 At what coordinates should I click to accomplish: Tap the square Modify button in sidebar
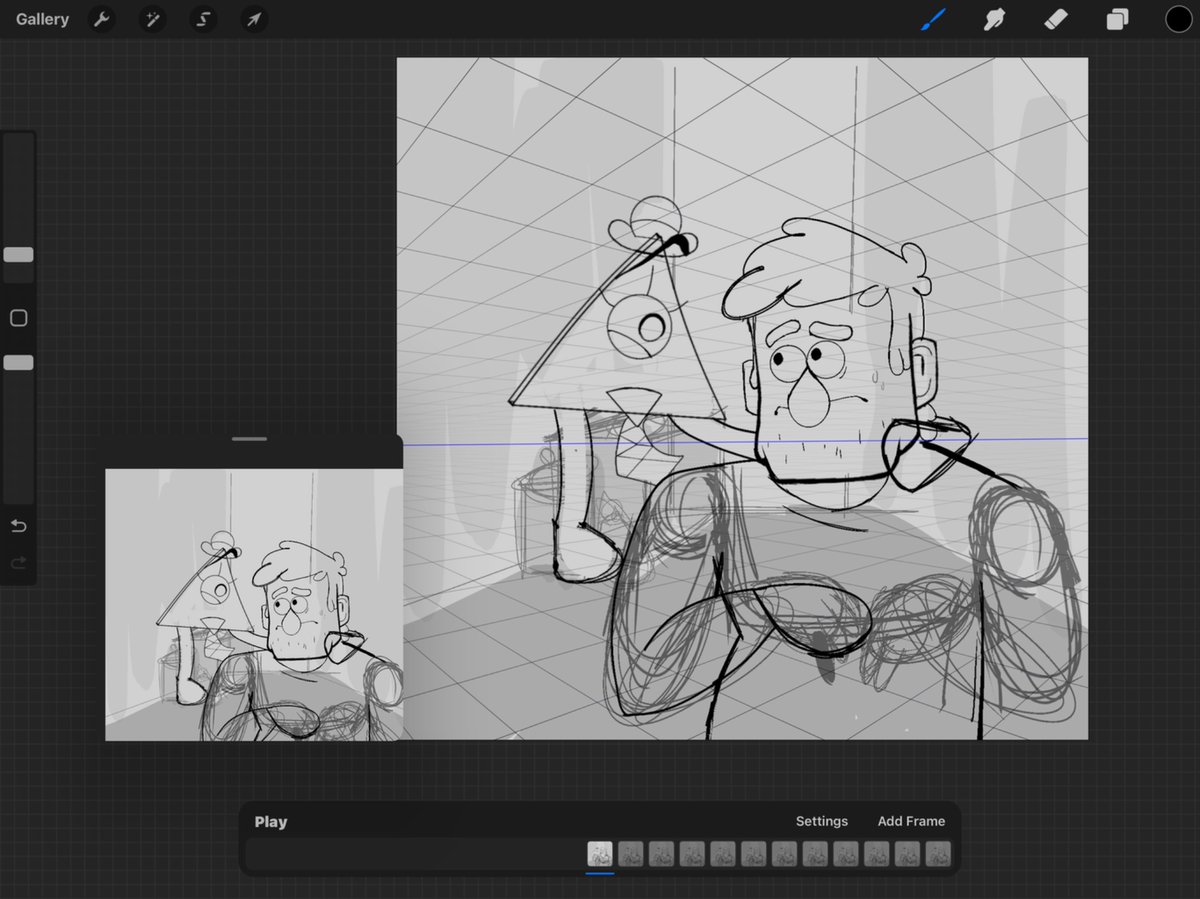(x=18, y=318)
